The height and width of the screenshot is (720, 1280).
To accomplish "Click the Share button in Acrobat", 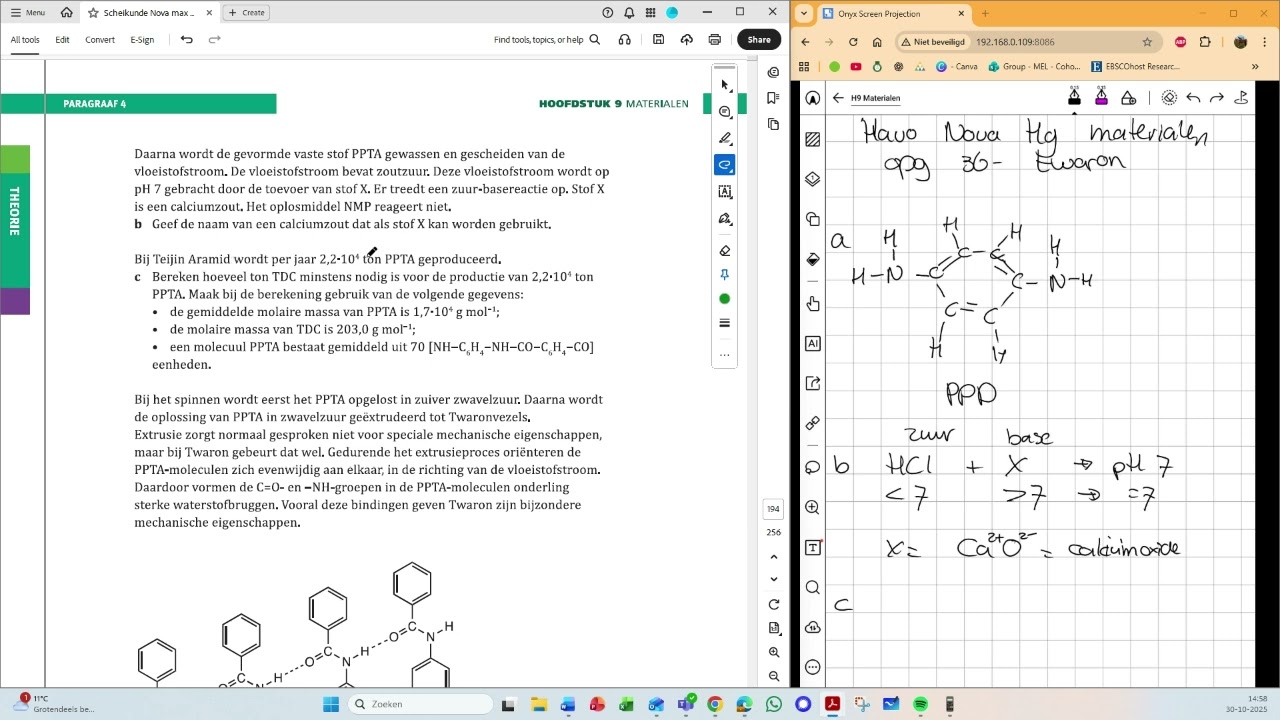I will (x=759, y=40).
